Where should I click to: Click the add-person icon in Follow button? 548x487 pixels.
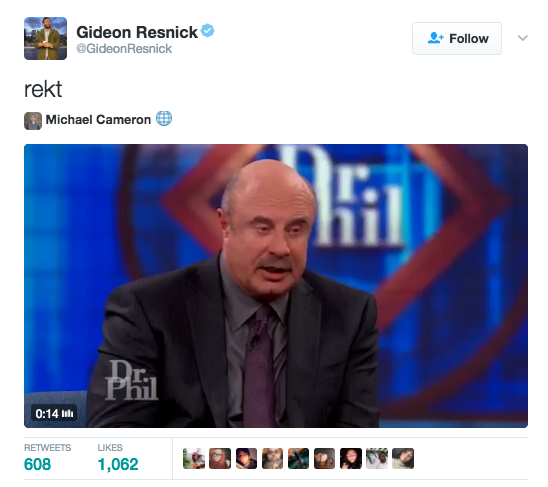click(435, 38)
